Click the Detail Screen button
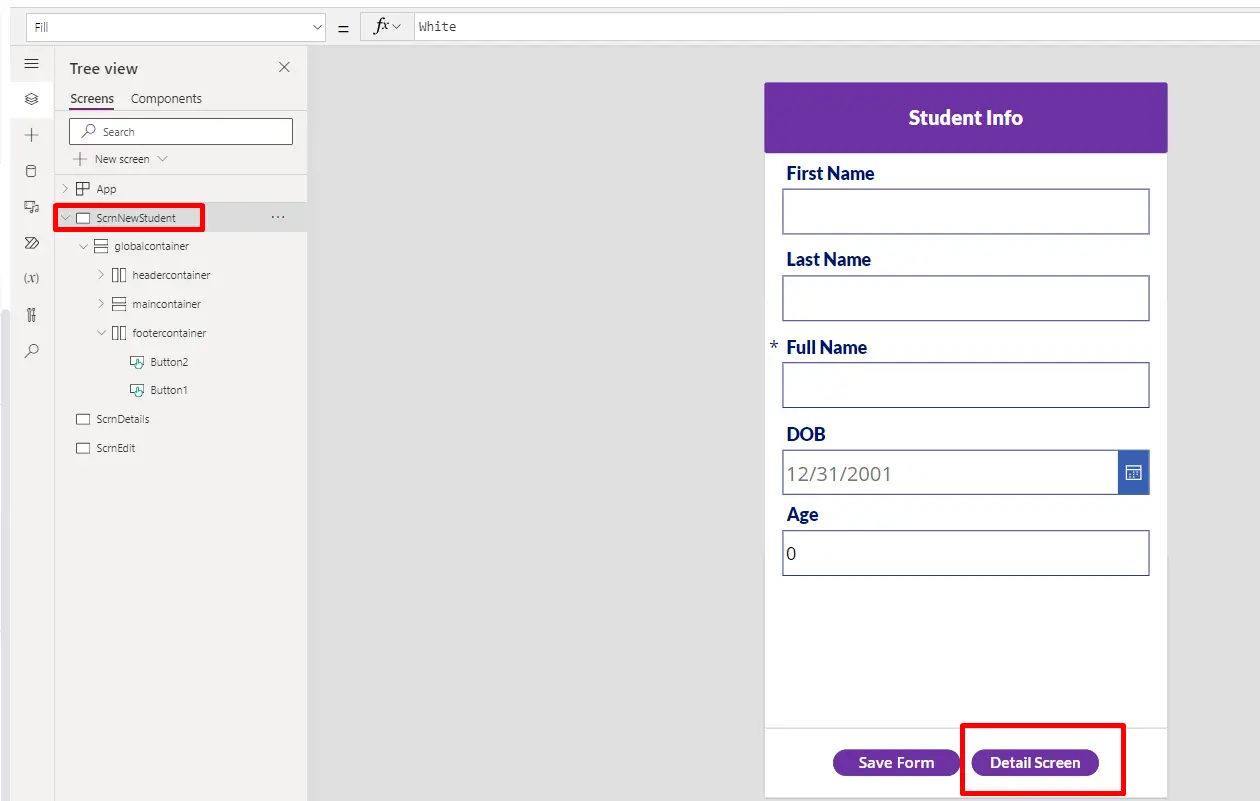This screenshot has width=1260, height=801. click(1035, 763)
